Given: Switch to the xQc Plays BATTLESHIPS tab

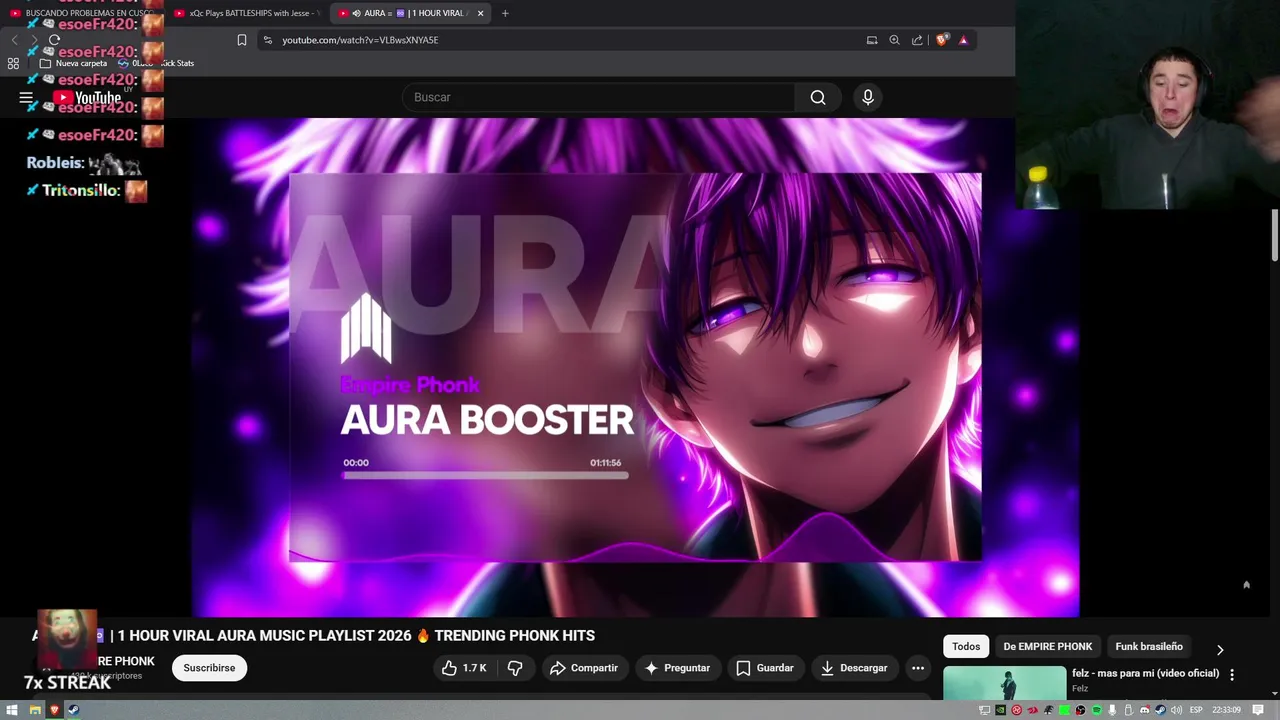Looking at the screenshot, I should [248, 13].
